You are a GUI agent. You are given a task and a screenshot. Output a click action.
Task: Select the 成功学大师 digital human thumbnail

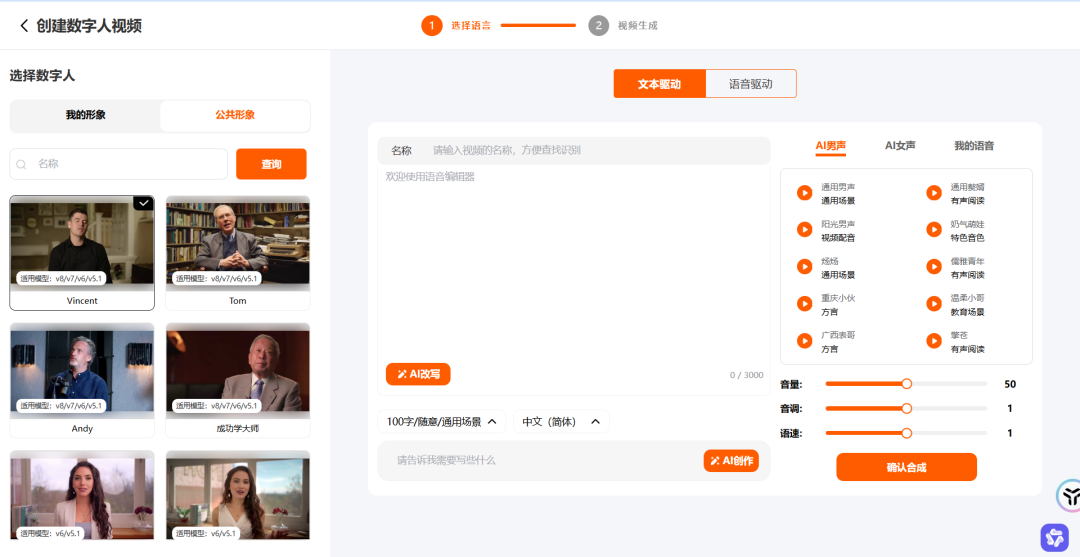pos(238,371)
